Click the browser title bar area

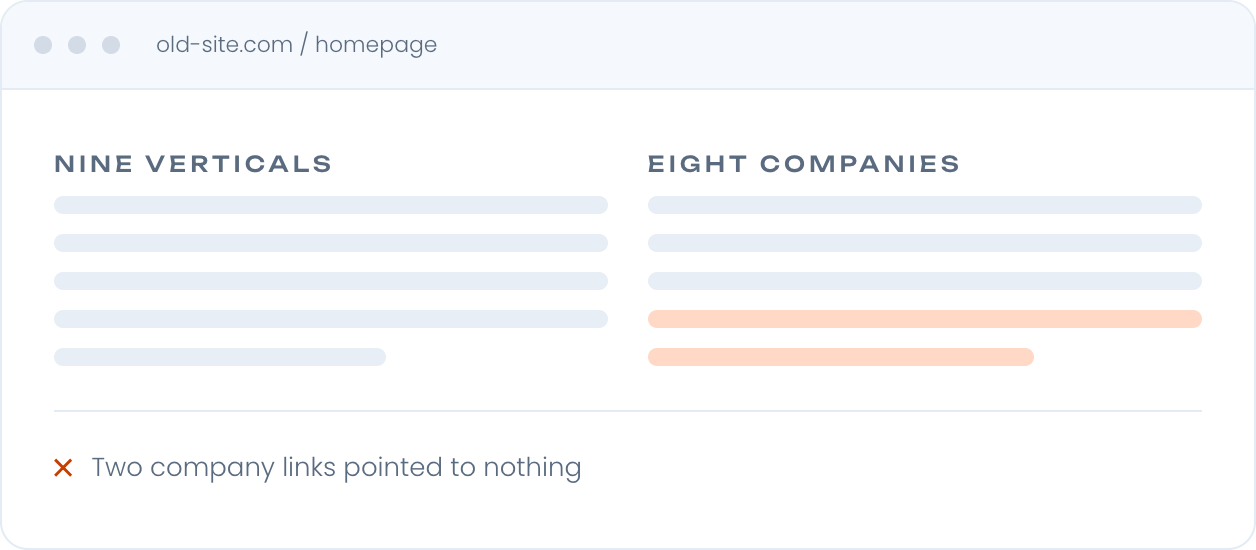(628, 45)
